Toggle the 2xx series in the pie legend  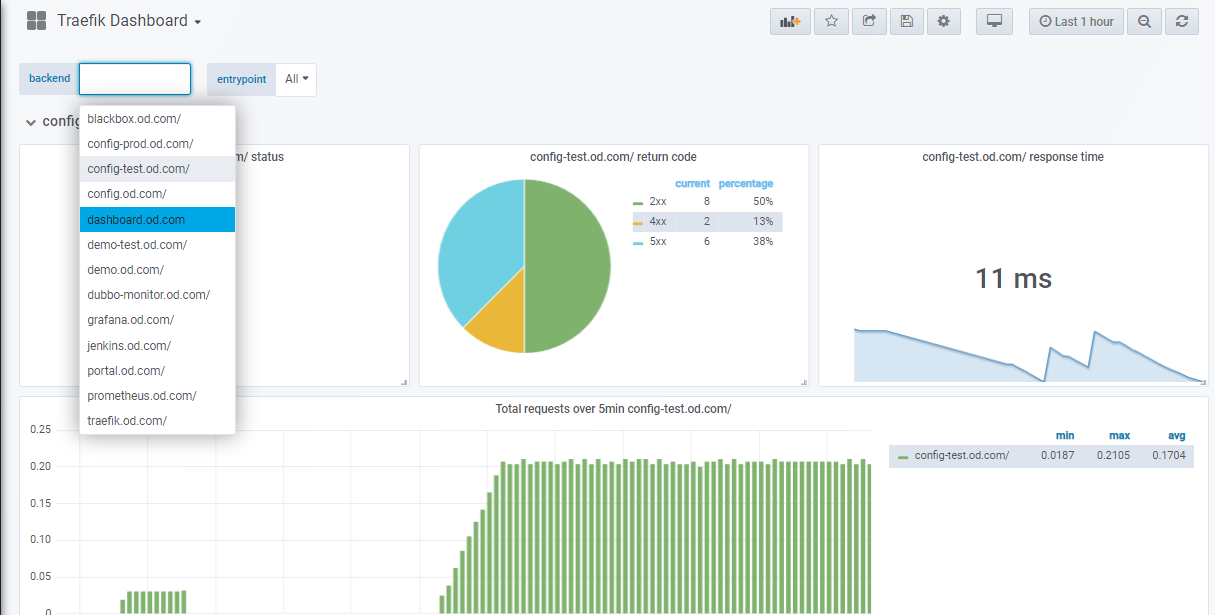[x=658, y=202]
